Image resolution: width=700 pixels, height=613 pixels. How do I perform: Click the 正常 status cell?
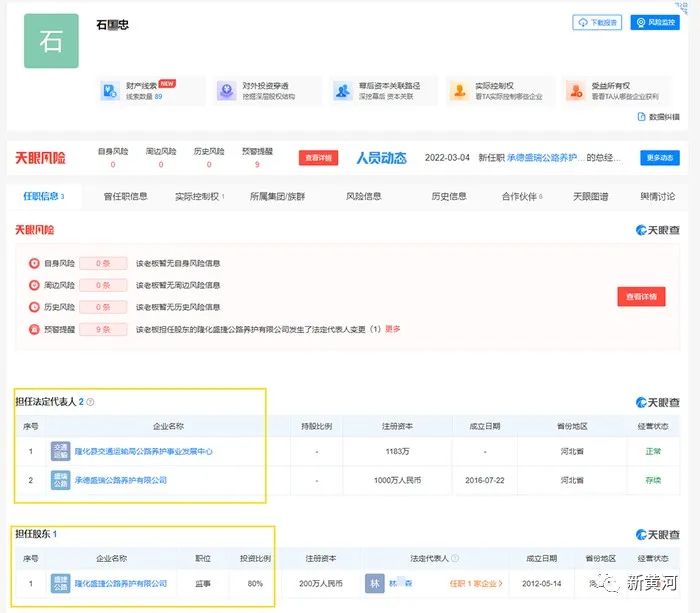pos(653,451)
